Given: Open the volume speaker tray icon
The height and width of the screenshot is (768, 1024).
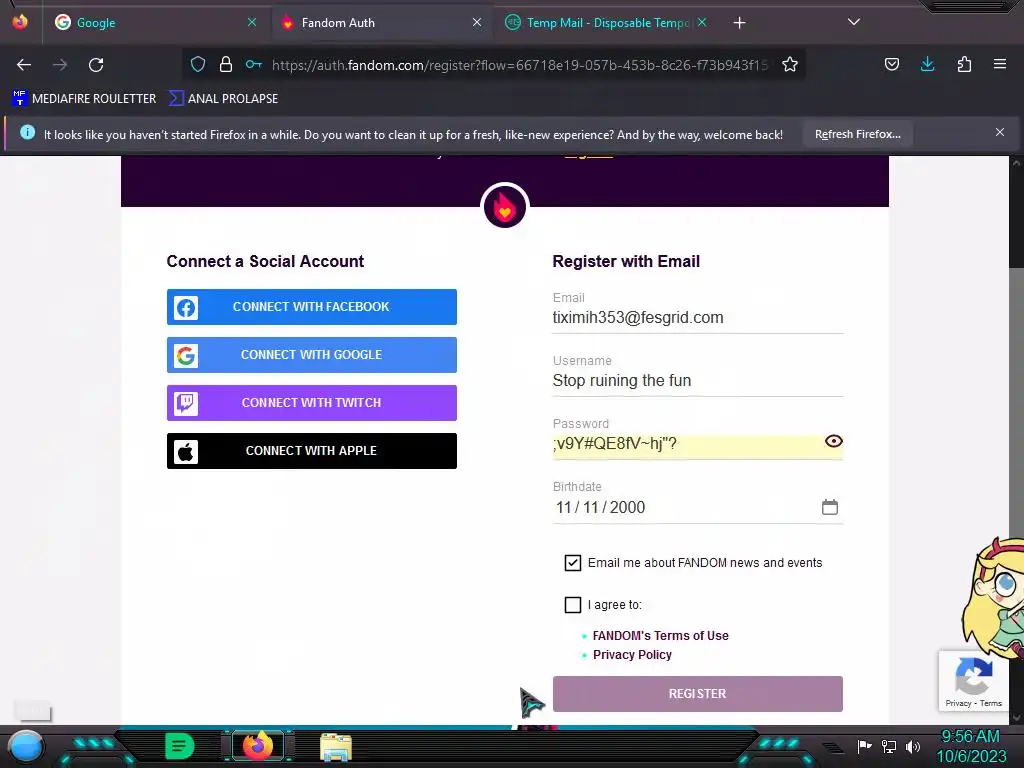Looking at the screenshot, I should click(x=912, y=746).
